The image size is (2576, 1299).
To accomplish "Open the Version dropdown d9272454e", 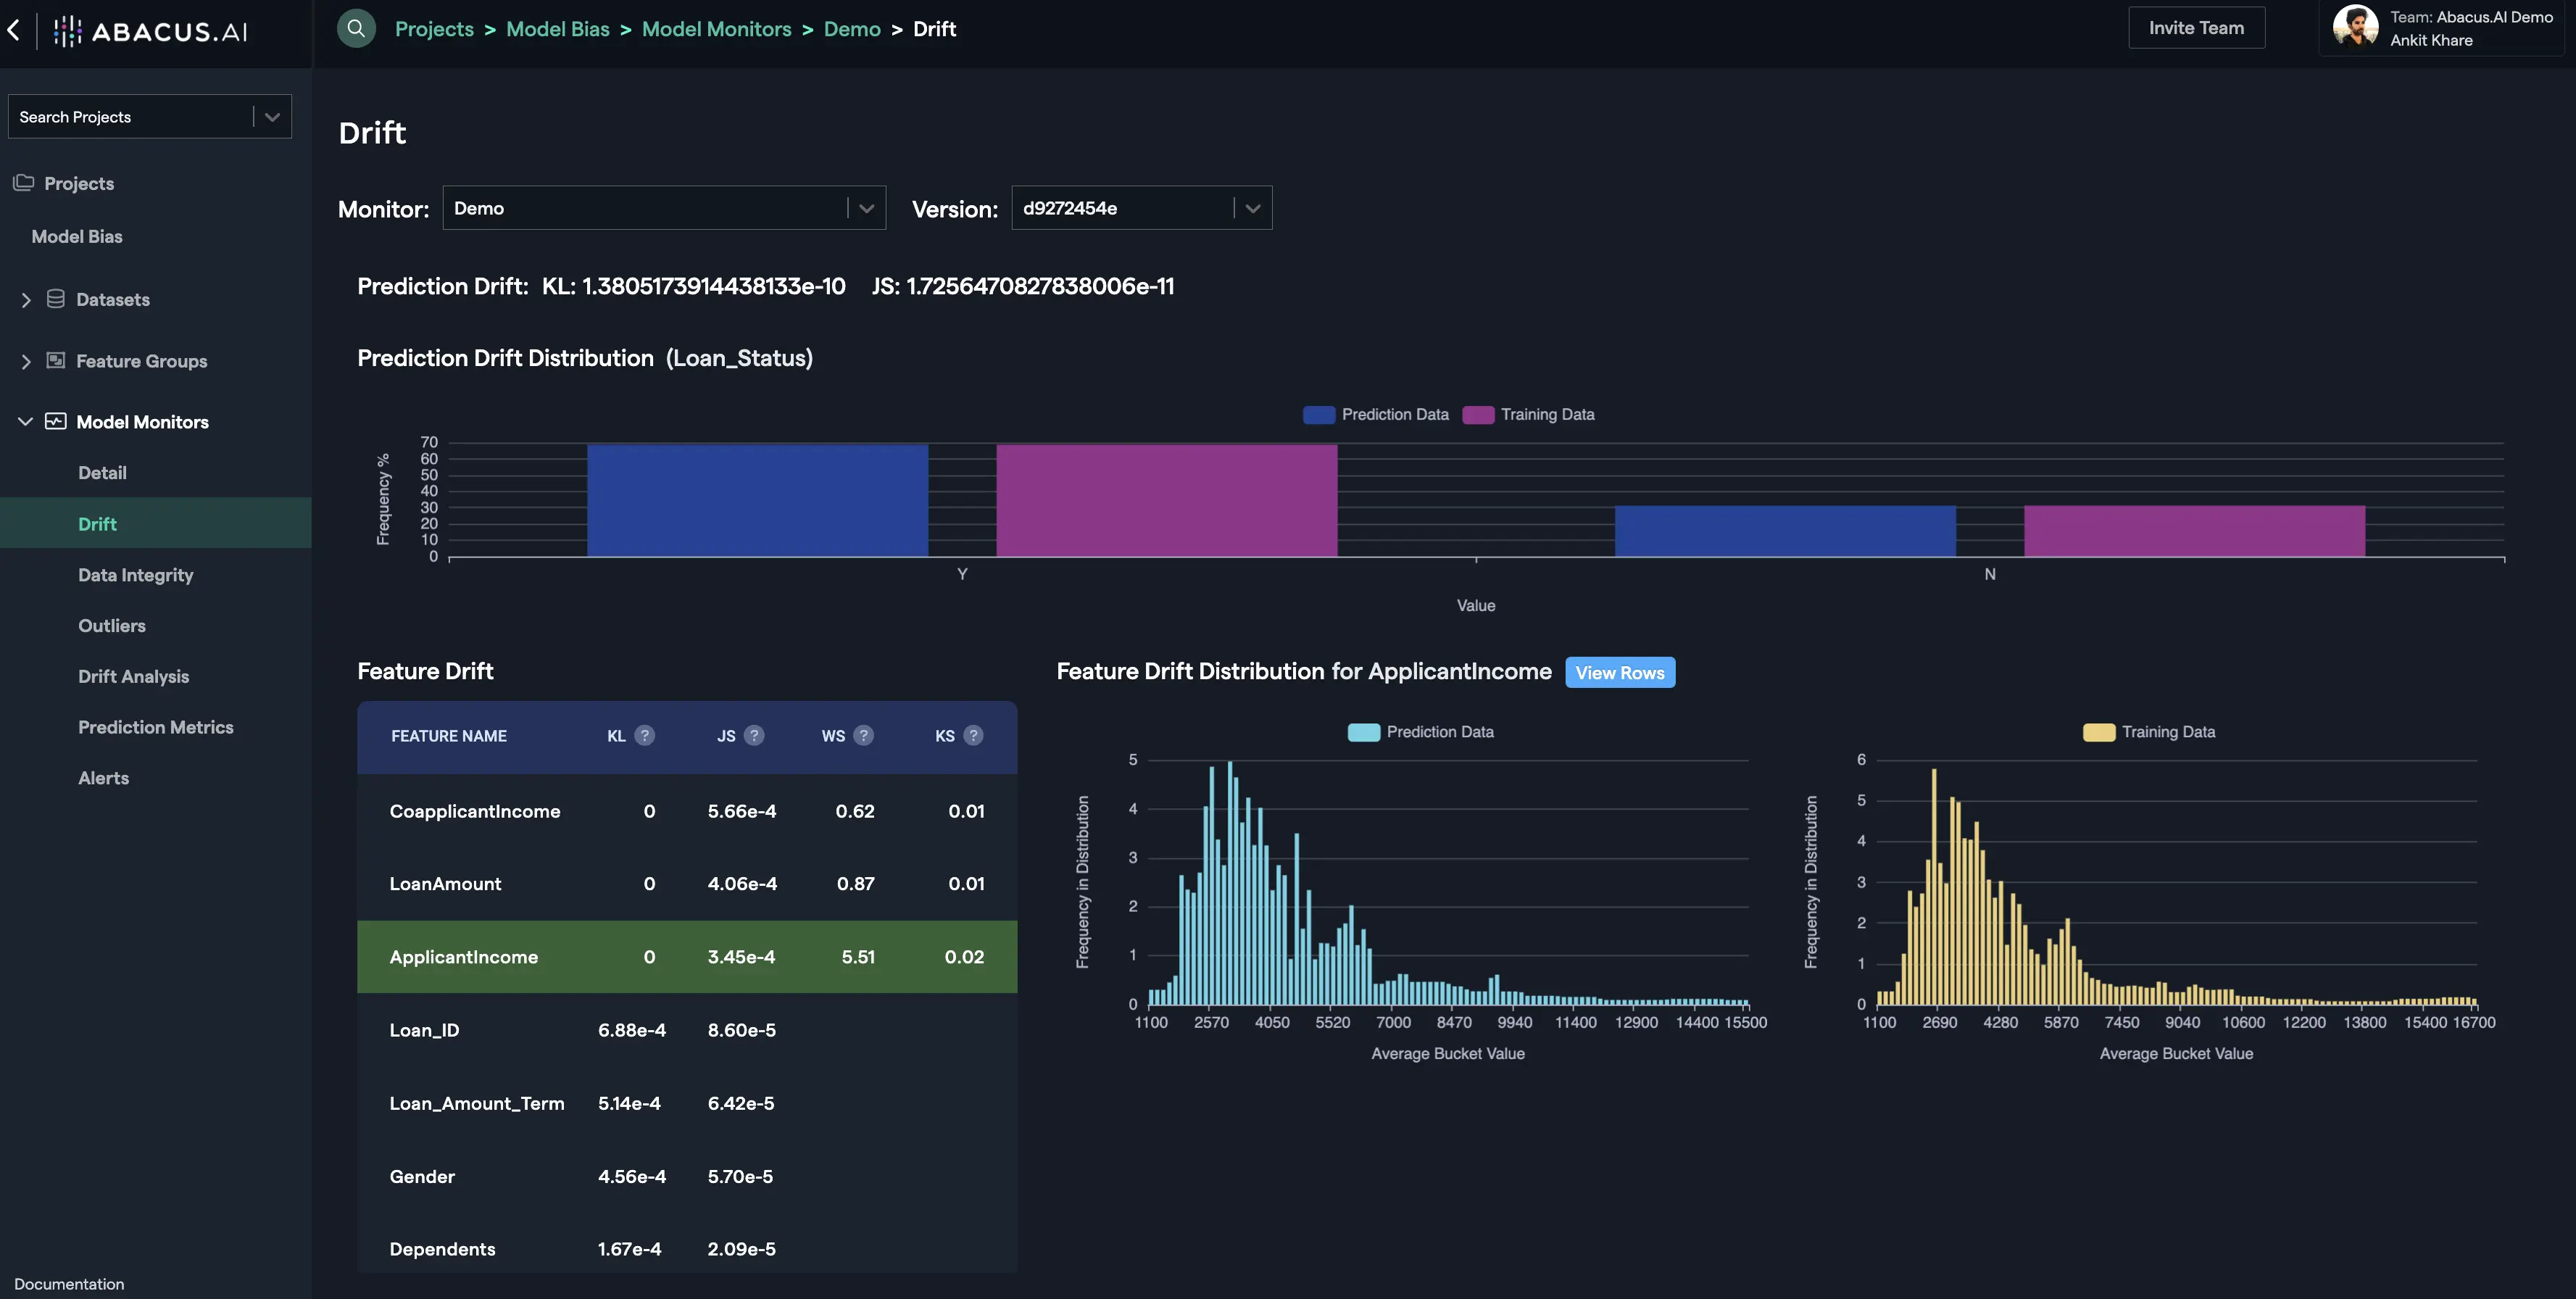I will pyautogui.click(x=1140, y=208).
